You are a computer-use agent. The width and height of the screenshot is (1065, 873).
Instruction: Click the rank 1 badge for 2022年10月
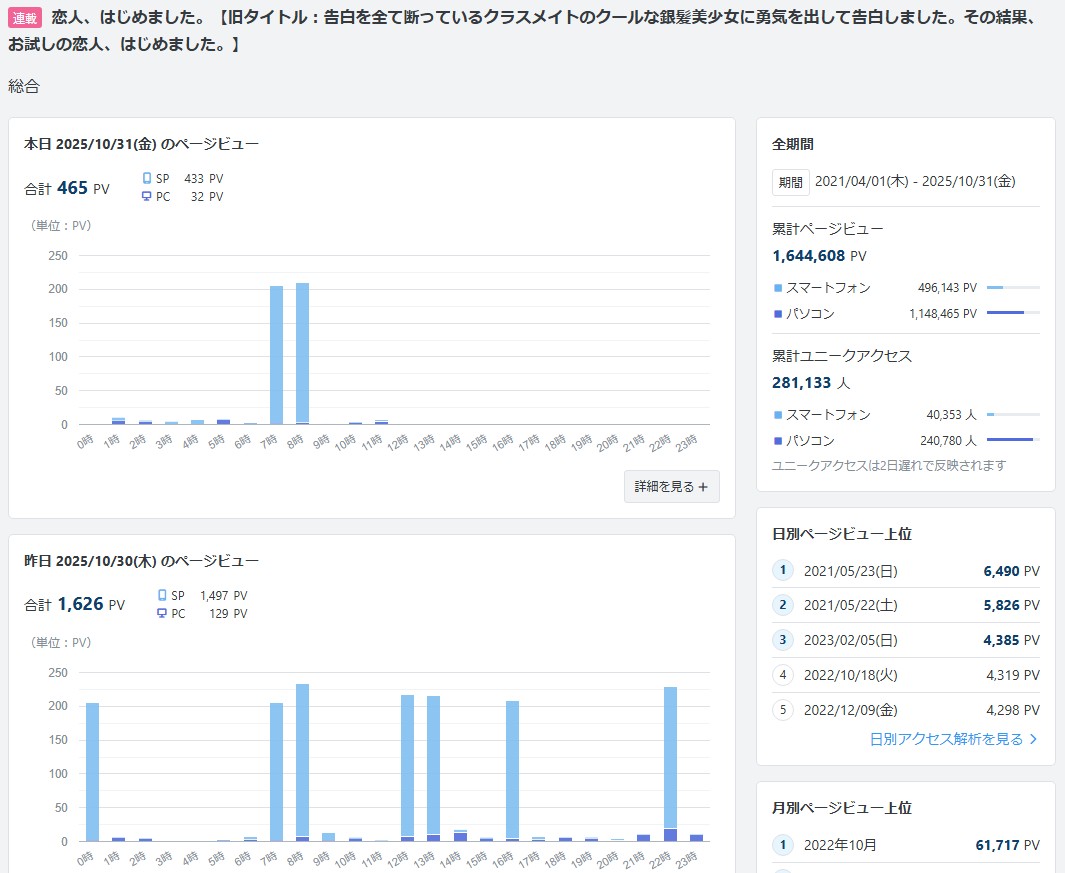783,844
